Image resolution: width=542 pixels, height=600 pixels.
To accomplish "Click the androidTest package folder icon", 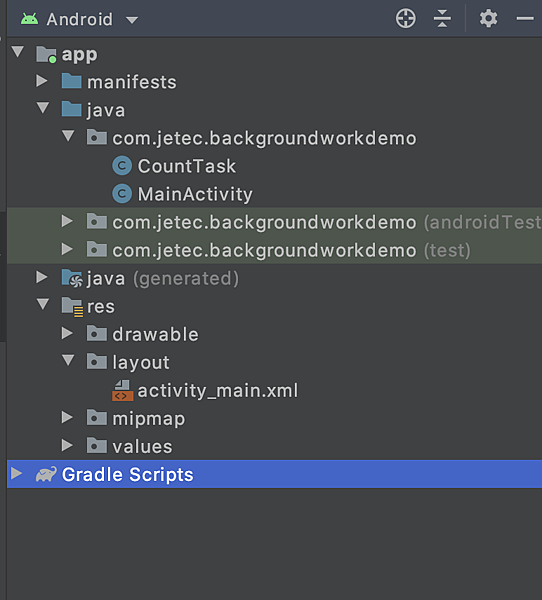I will (96, 221).
